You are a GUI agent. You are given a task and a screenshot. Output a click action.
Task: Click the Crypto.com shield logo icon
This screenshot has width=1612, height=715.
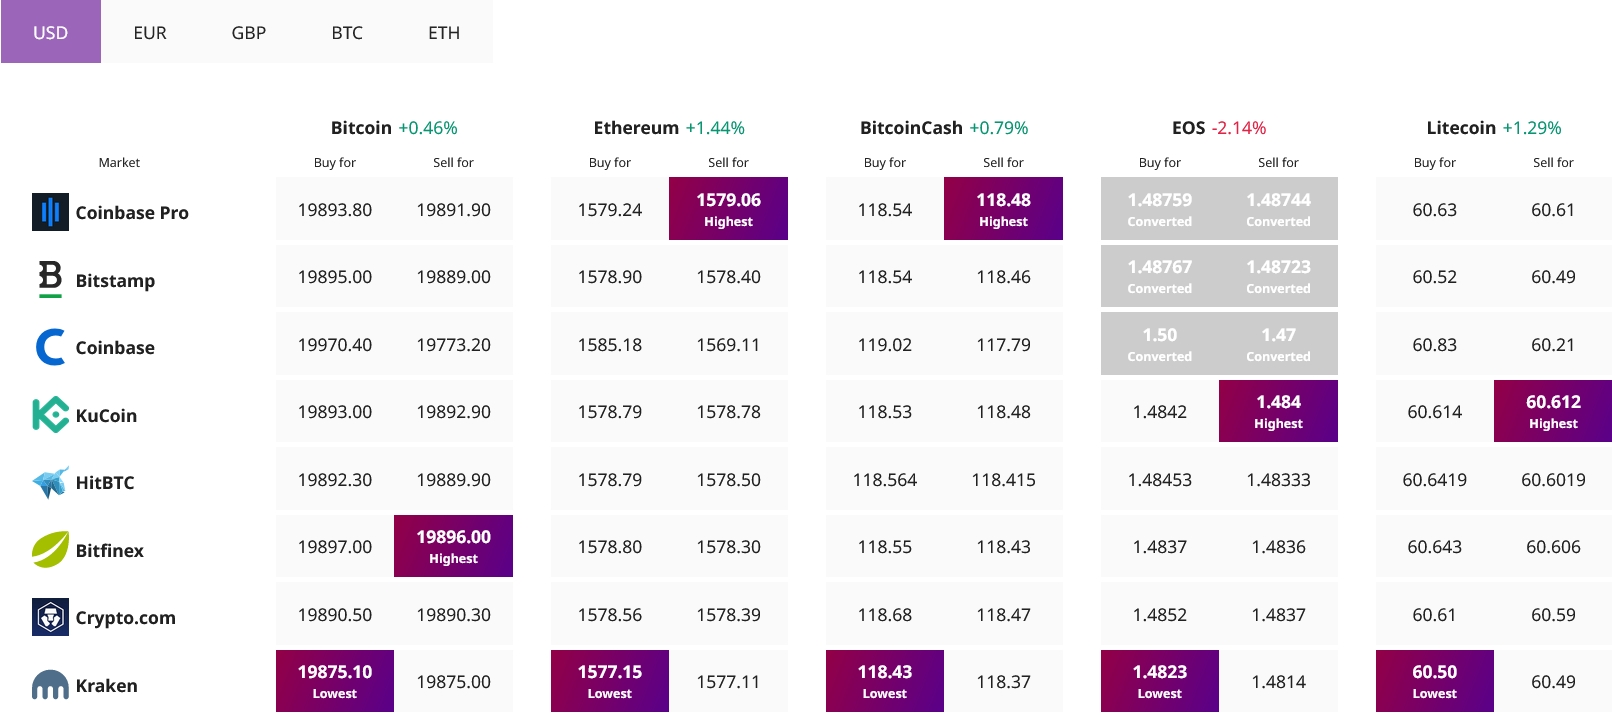click(50, 617)
